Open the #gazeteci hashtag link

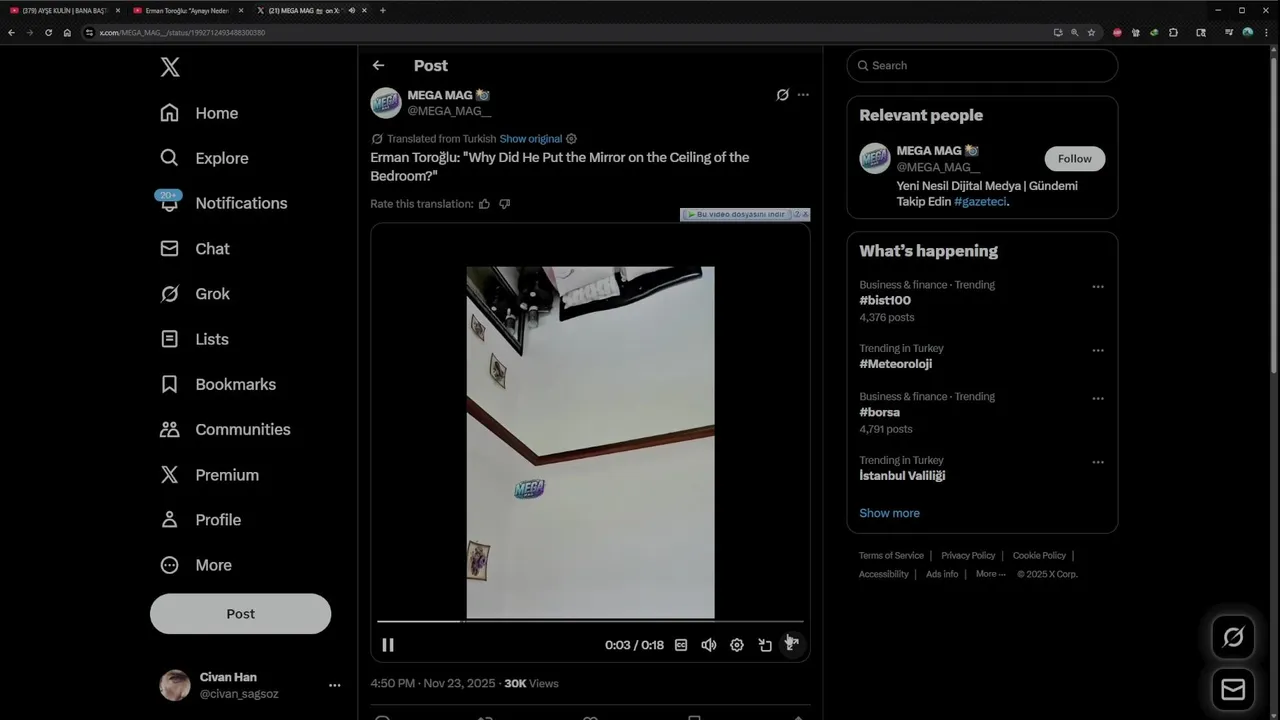[980, 202]
